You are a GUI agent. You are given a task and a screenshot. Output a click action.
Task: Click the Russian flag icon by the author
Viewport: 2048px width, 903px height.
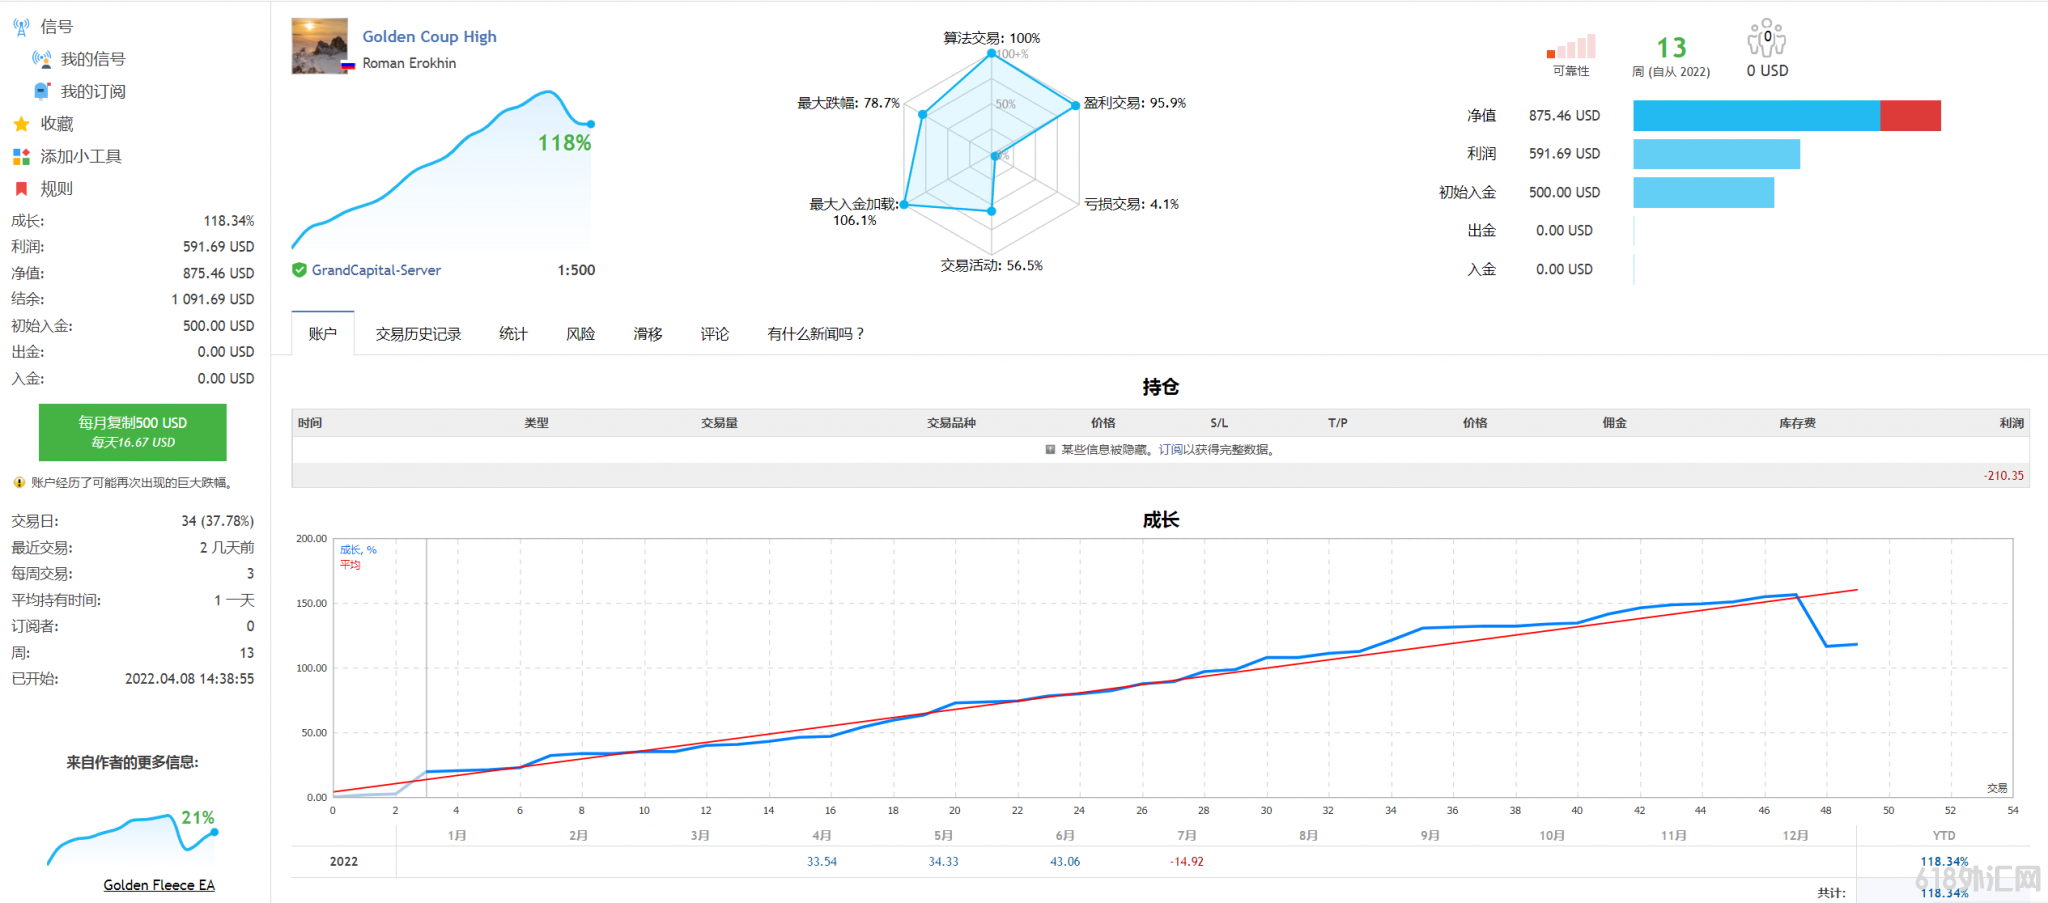coord(348,65)
